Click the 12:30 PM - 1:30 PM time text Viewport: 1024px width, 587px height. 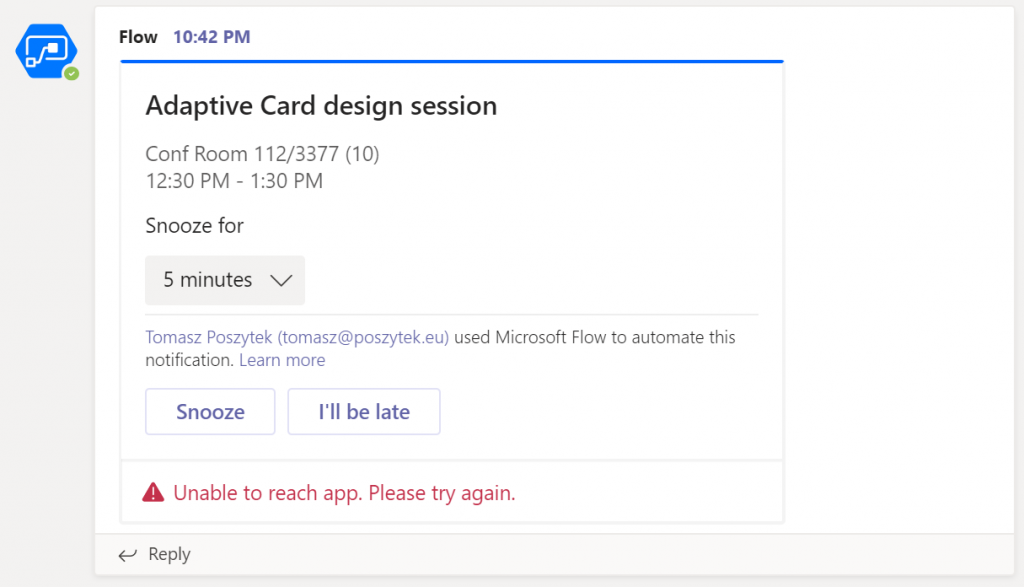[x=234, y=181]
